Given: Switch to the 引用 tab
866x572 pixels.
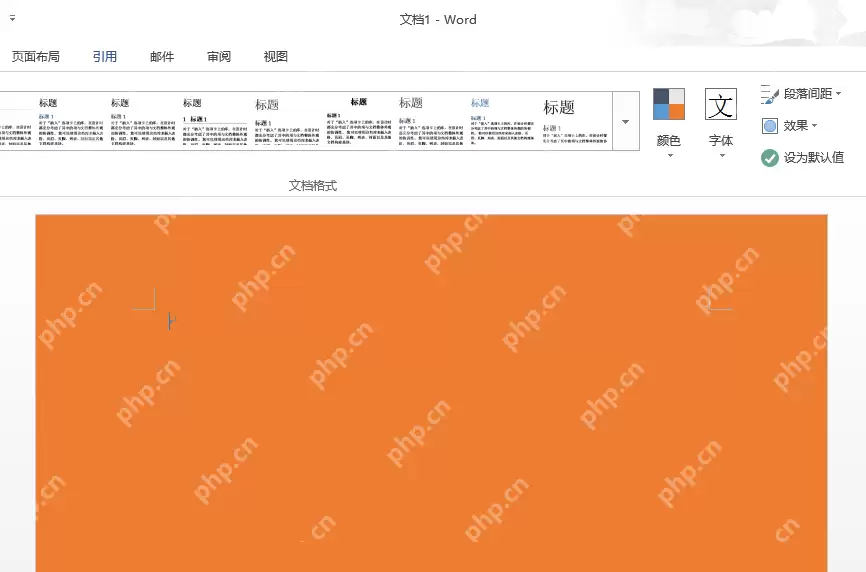Looking at the screenshot, I should click(x=104, y=56).
